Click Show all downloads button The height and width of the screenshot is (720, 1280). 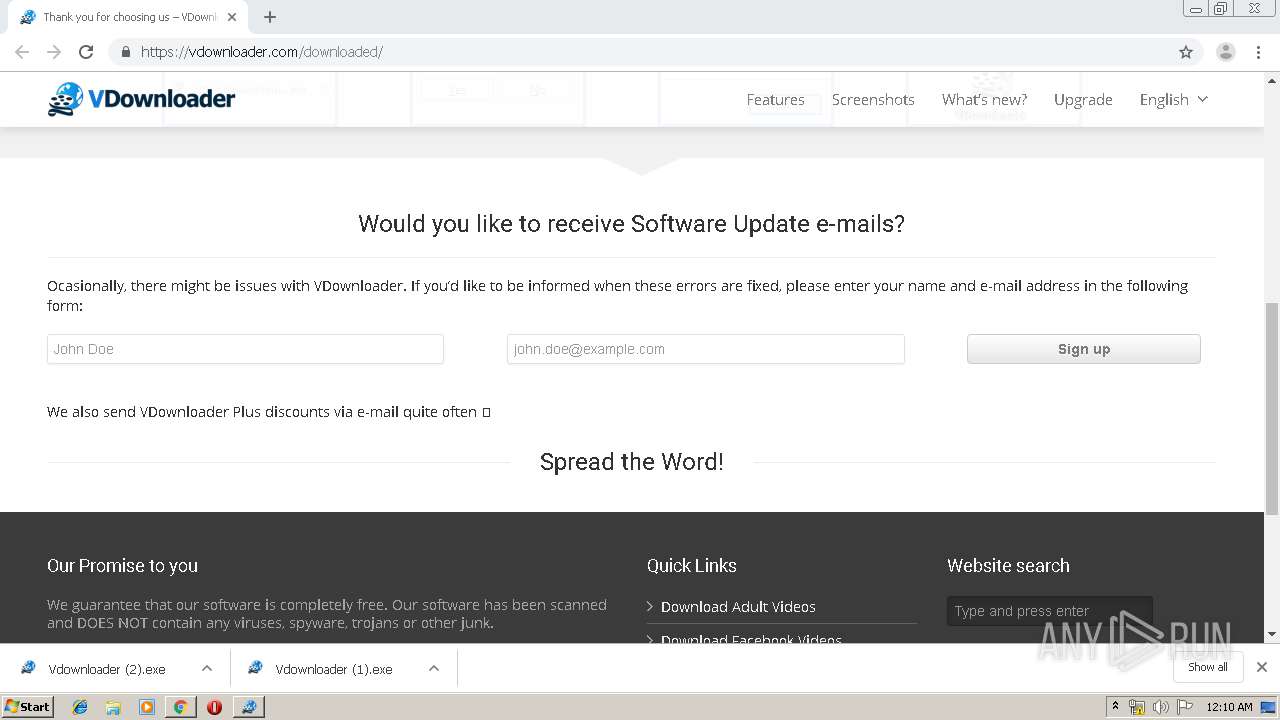(x=1208, y=667)
